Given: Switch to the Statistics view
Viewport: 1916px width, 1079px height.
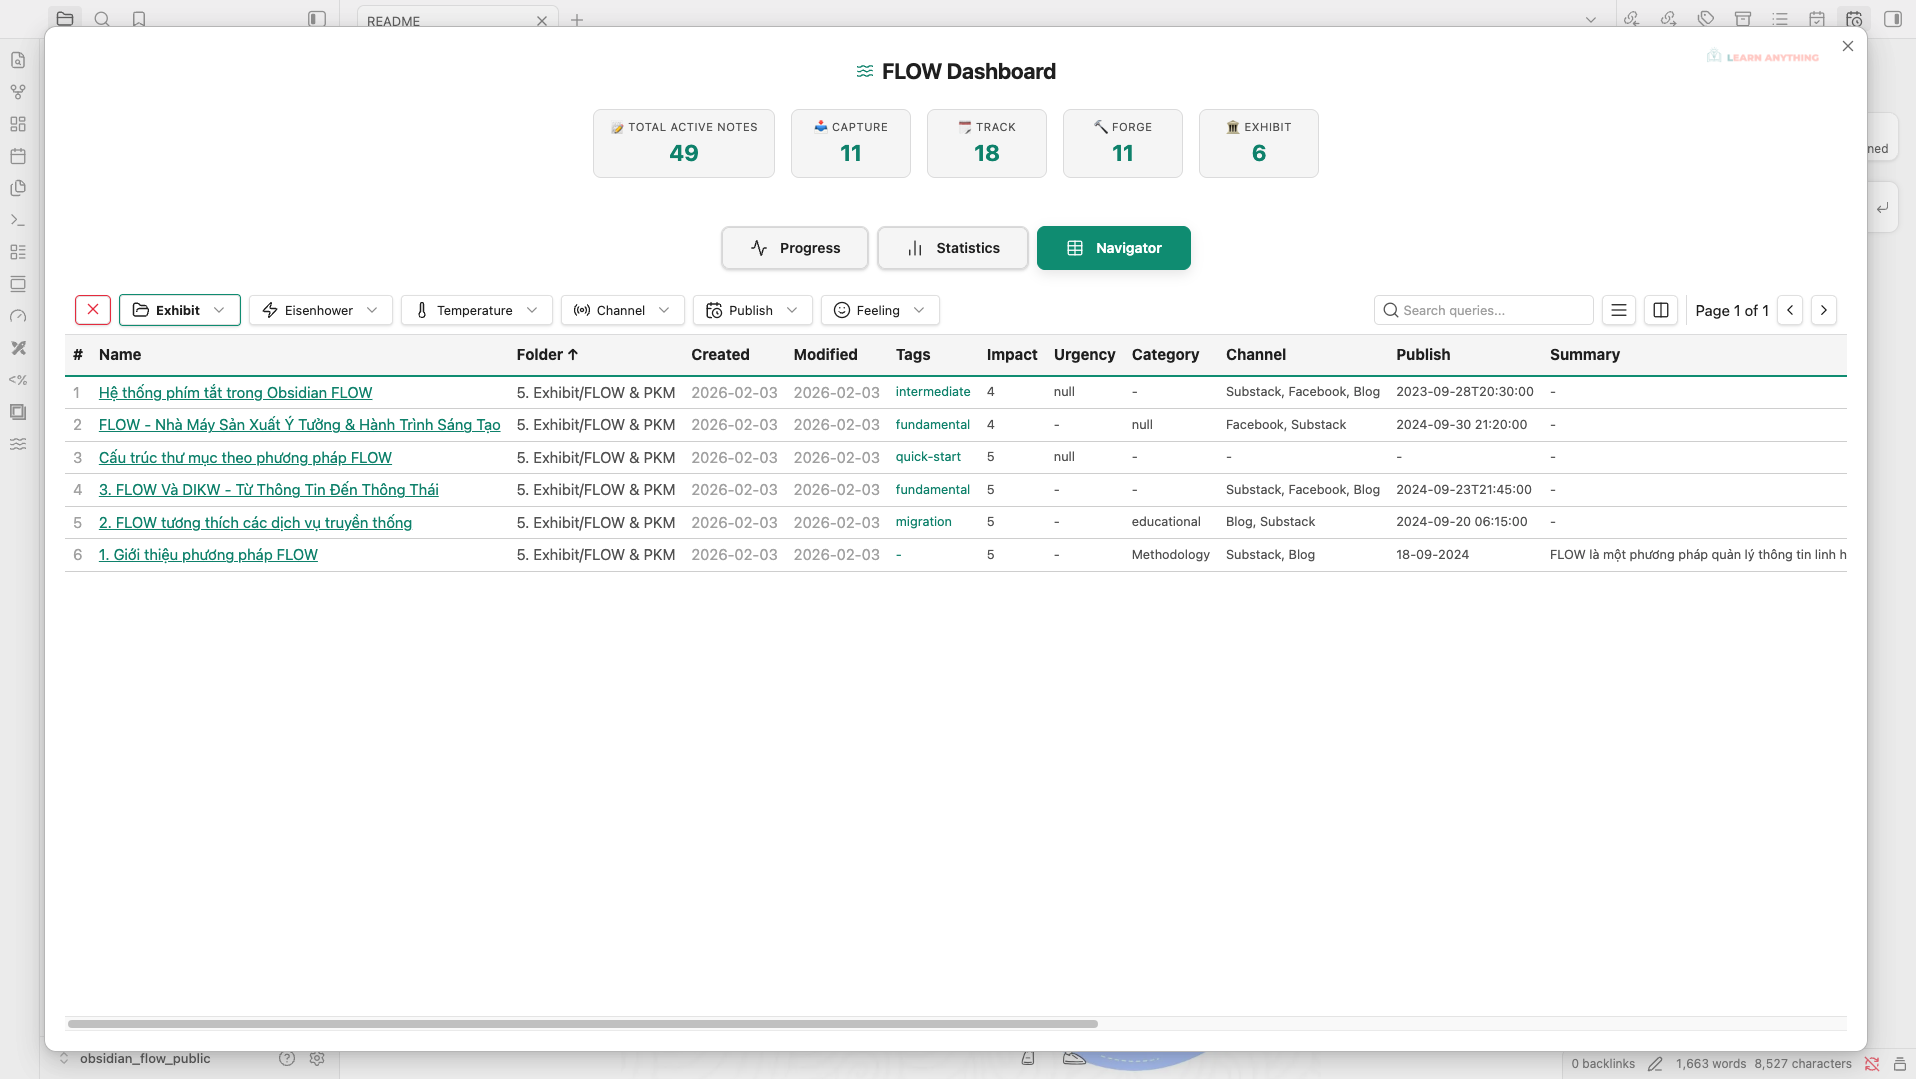Looking at the screenshot, I should tap(953, 248).
